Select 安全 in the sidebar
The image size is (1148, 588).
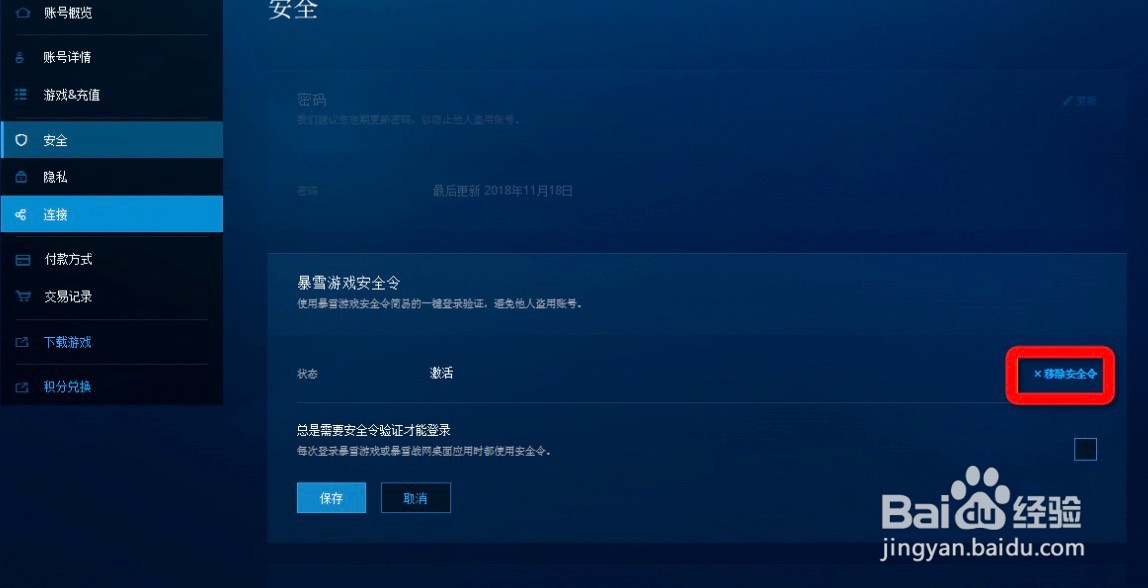pyautogui.click(x=111, y=140)
